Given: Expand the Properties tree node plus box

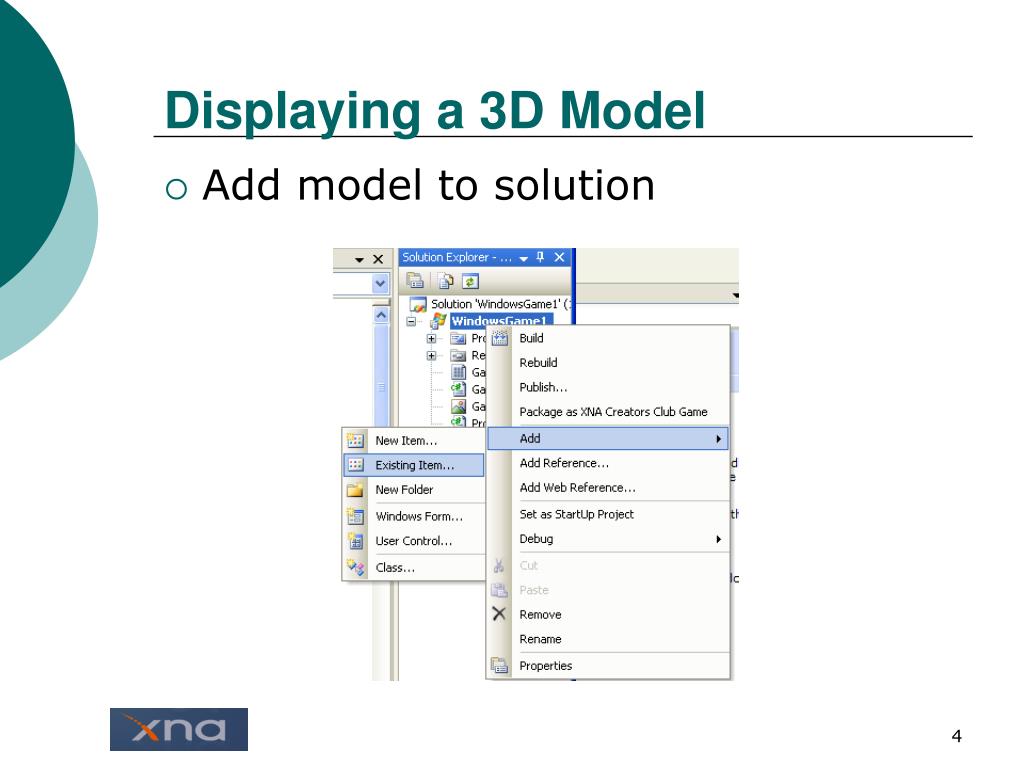Looking at the screenshot, I should tap(431, 338).
